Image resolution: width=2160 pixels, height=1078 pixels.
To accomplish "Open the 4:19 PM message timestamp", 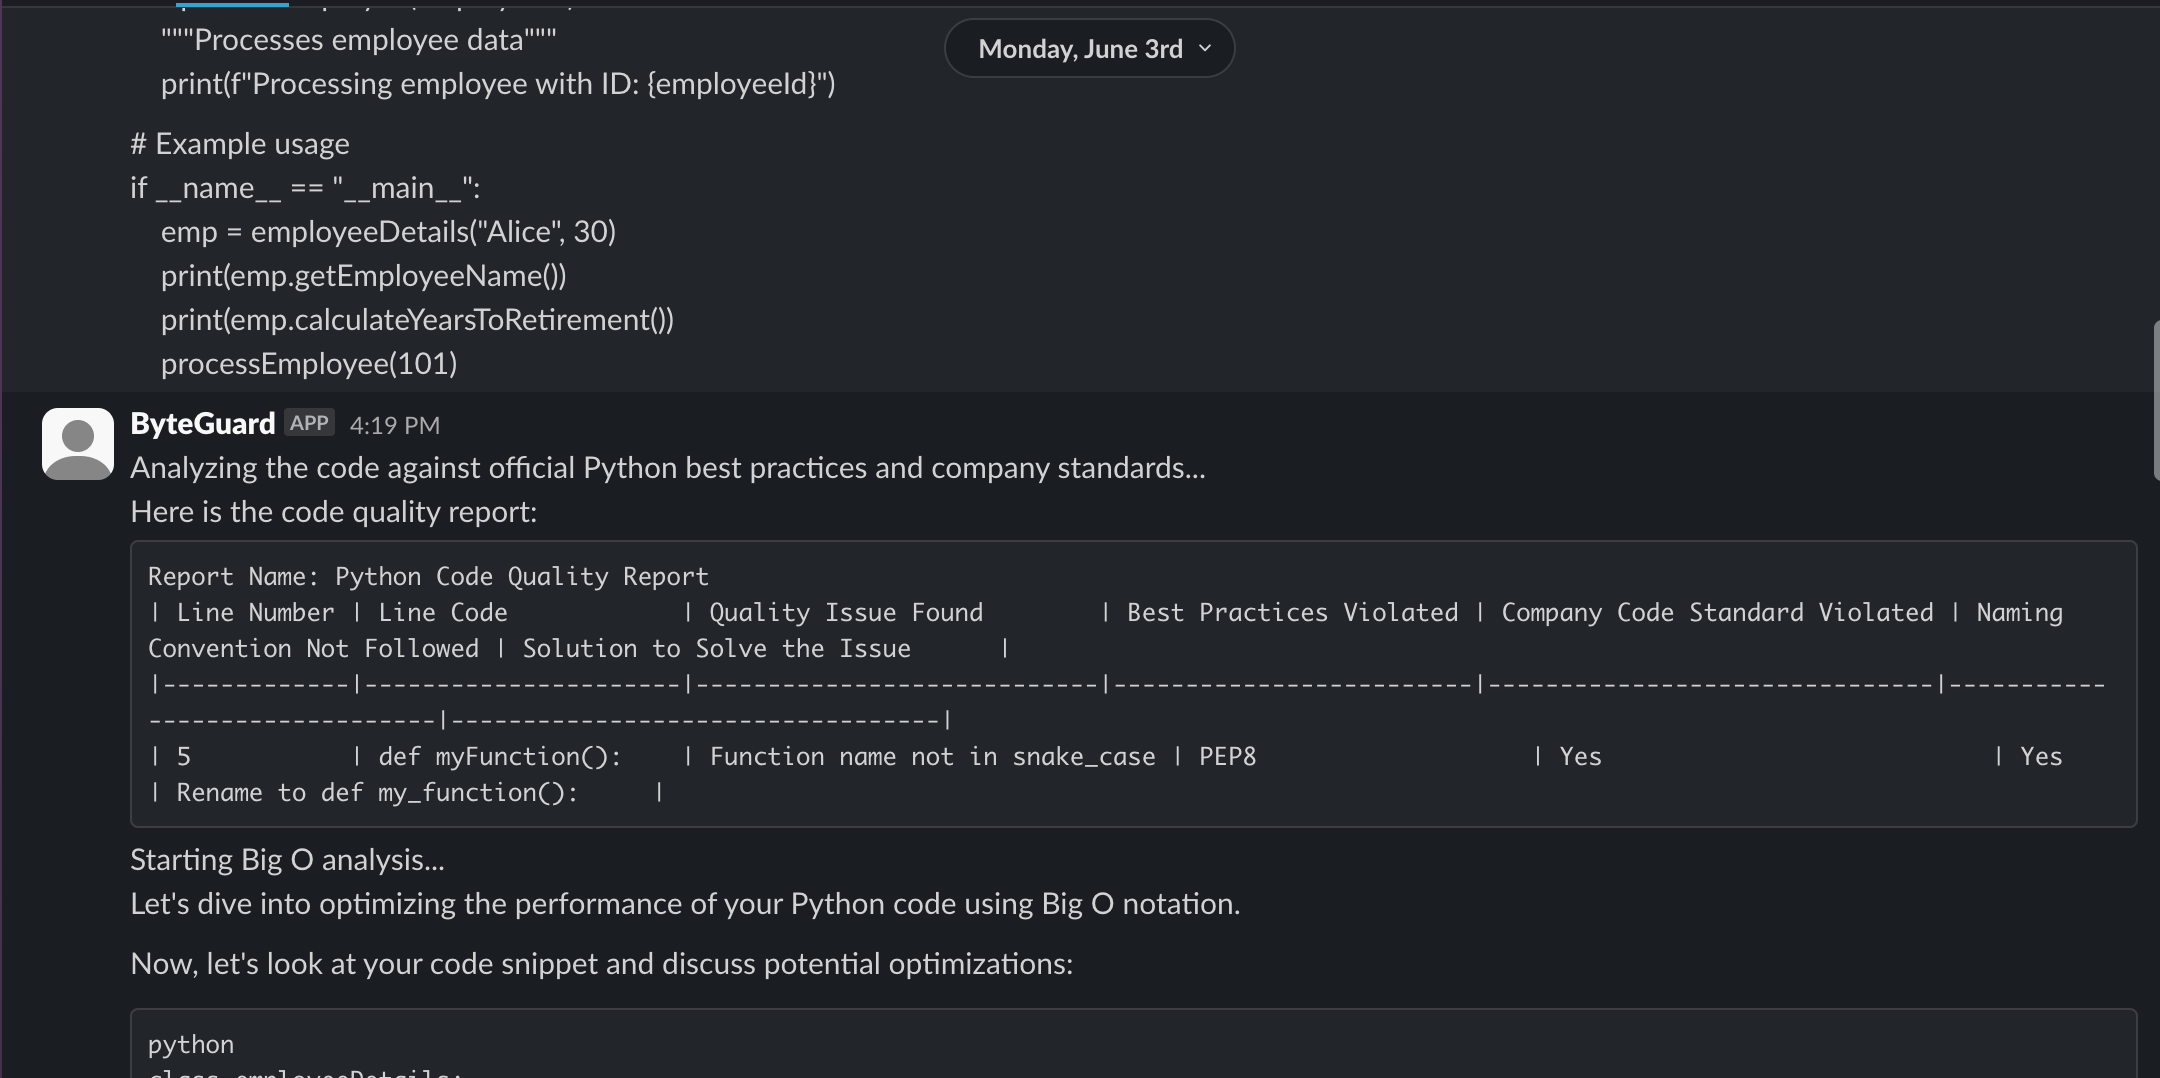I will (x=394, y=425).
